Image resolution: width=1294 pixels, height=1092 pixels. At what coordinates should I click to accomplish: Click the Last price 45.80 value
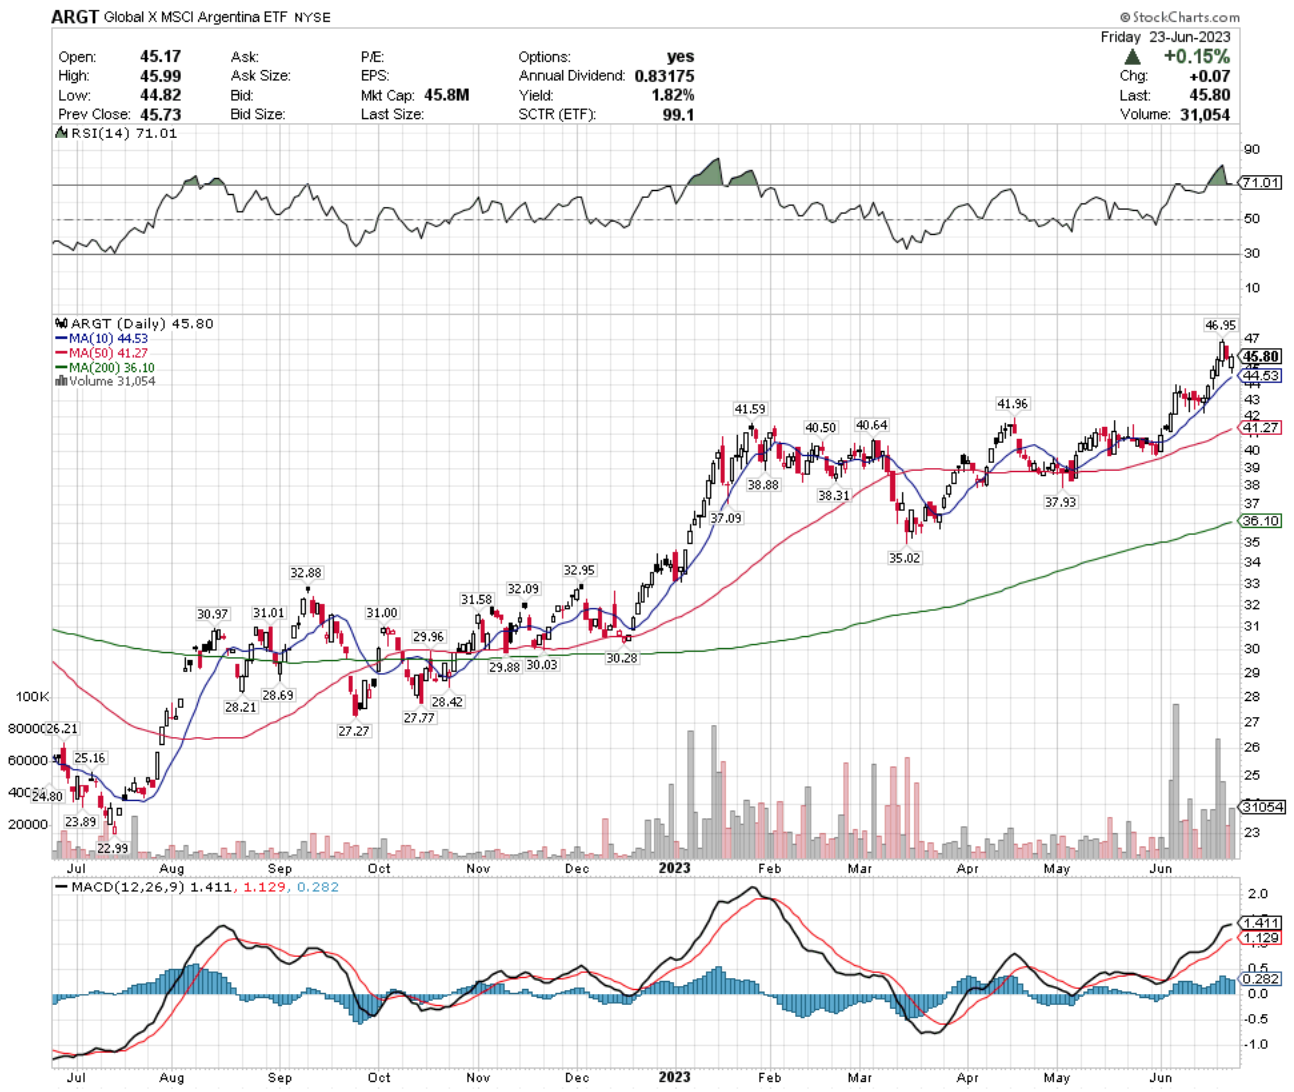(x=1209, y=95)
